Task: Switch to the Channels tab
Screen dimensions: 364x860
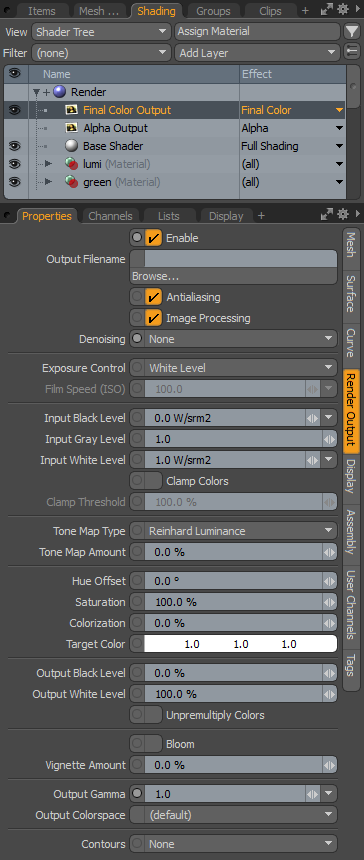Action: pos(110,216)
